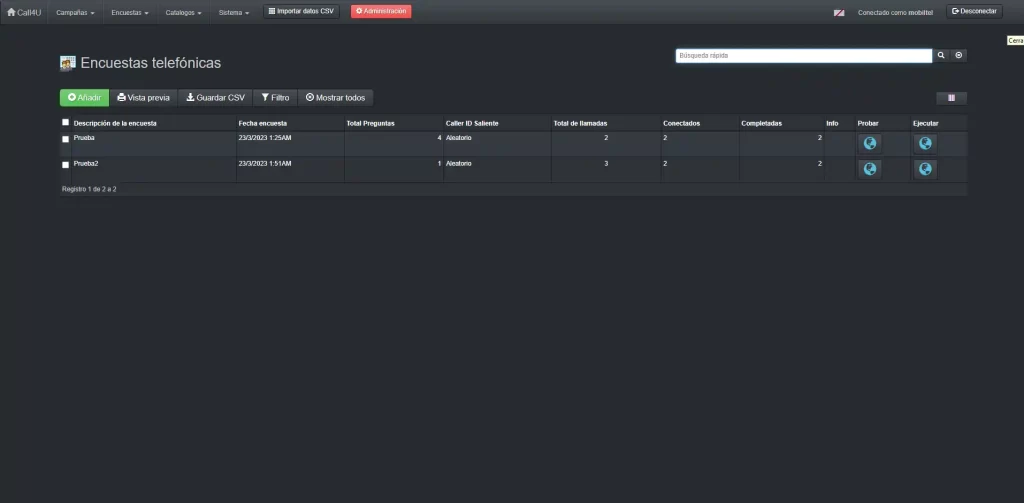This screenshot has width=1024, height=503.
Task: Sort by Fecha encuesta column header
Action: 263,123
